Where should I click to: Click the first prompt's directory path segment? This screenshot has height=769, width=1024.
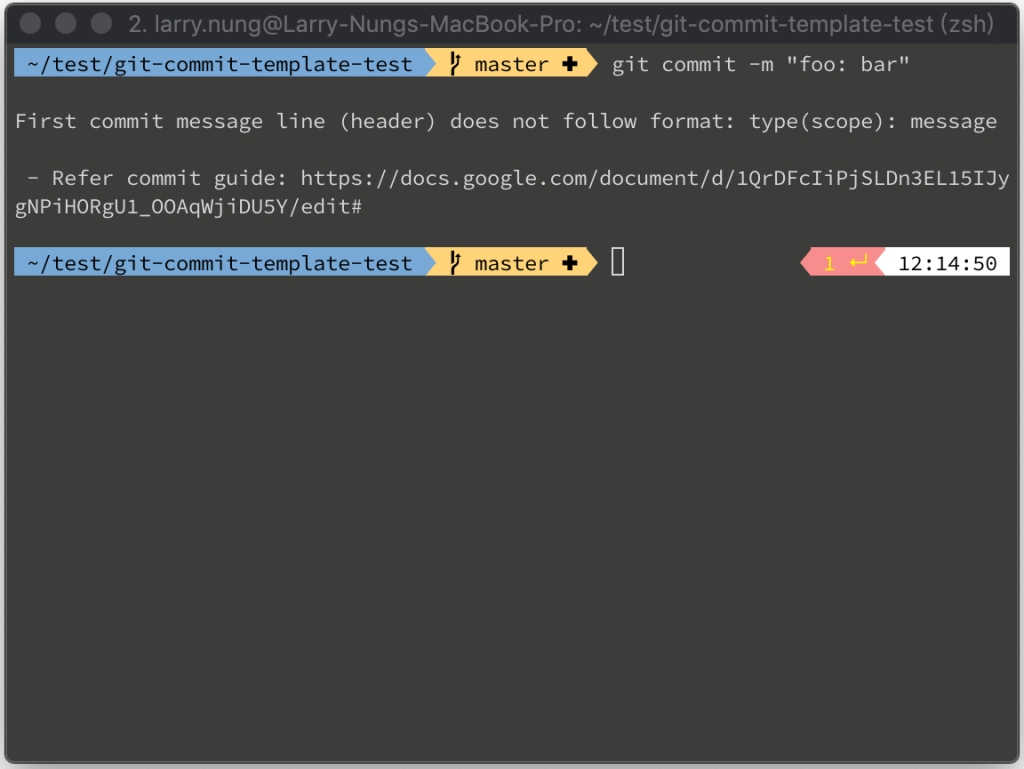click(220, 63)
